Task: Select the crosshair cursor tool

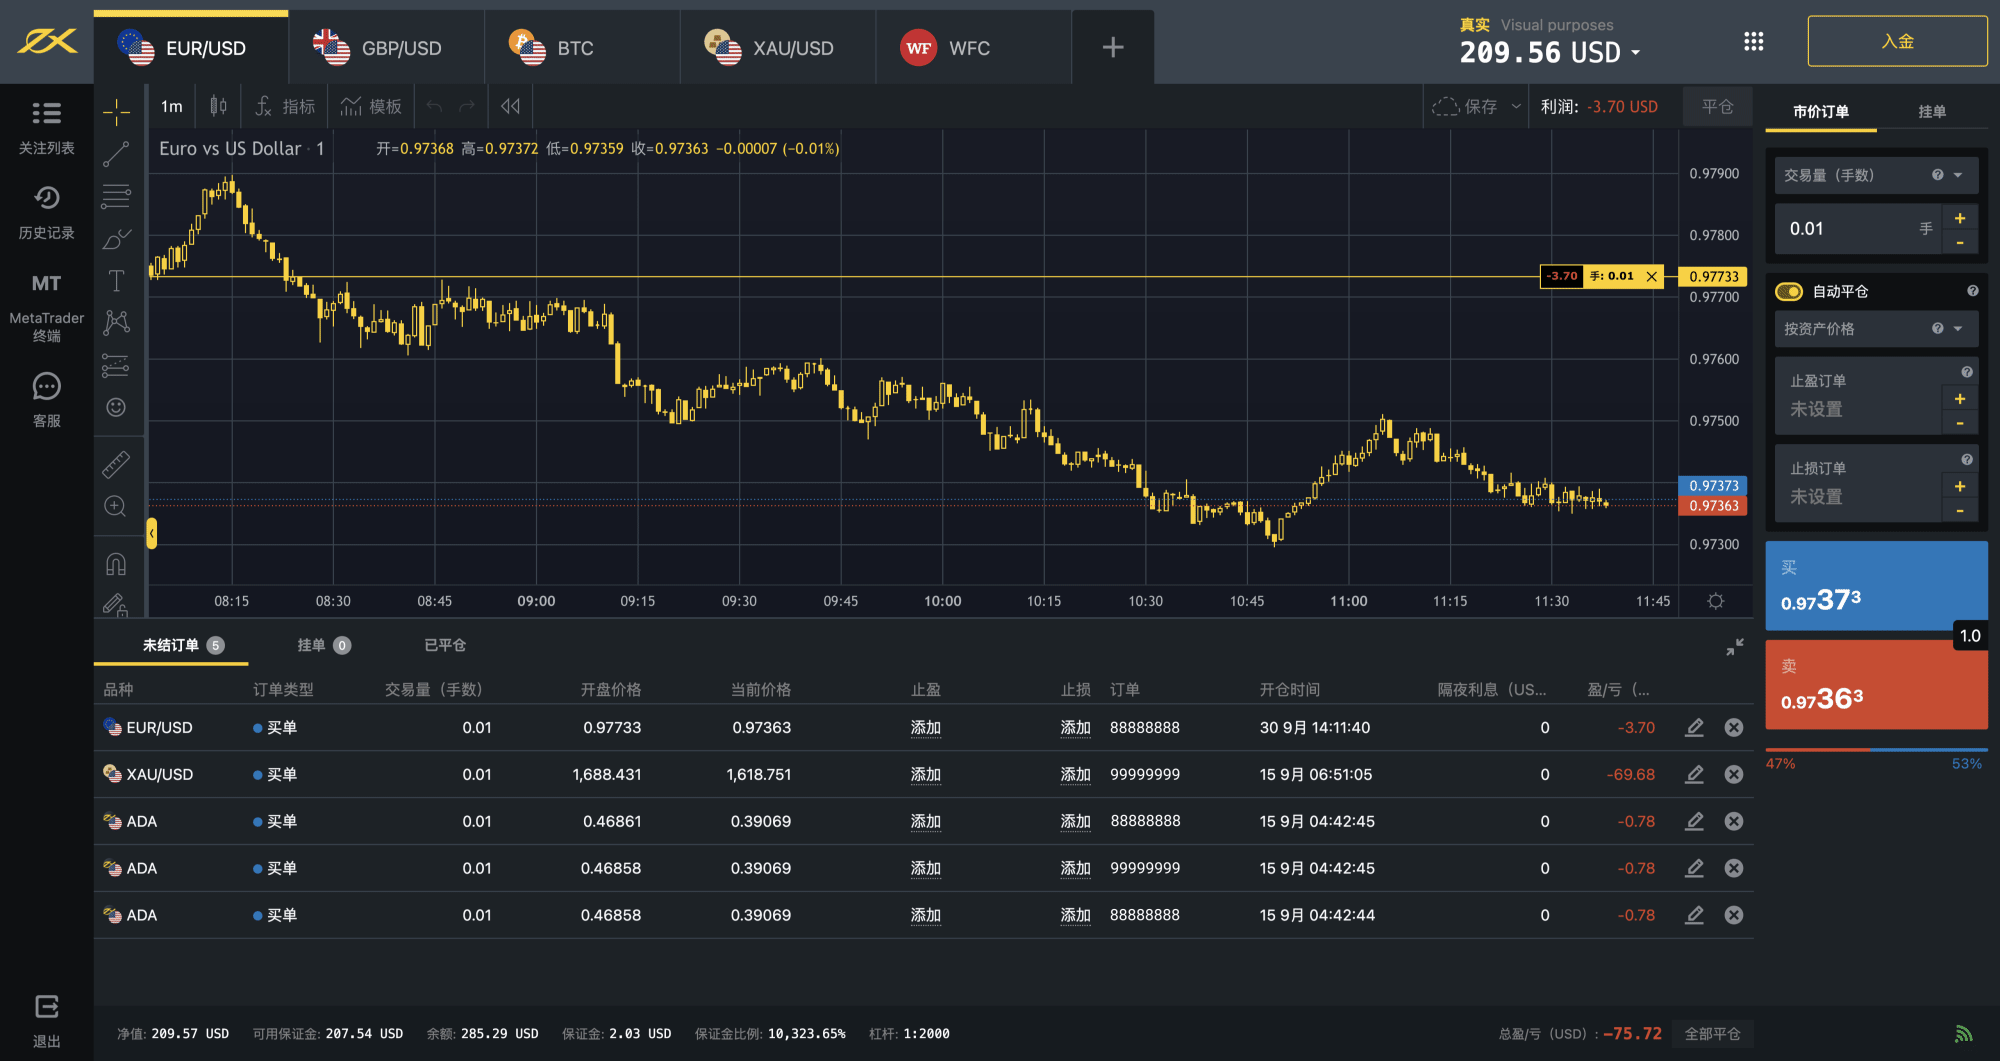Action: (116, 112)
